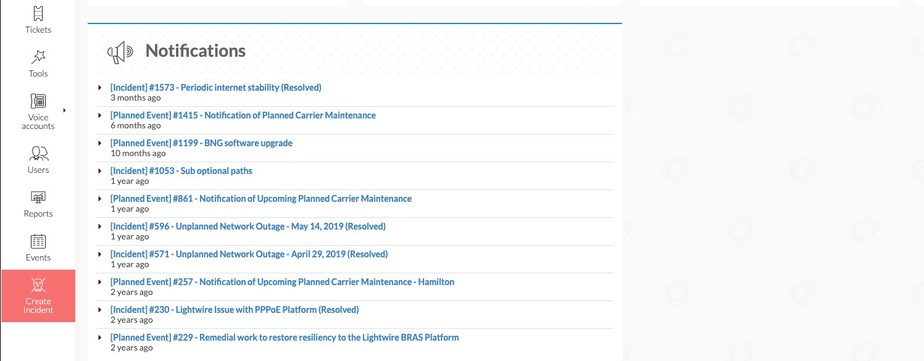Expand incident #1053 disclosure triangle
Viewport: 924px width, 361px height.
(100, 171)
